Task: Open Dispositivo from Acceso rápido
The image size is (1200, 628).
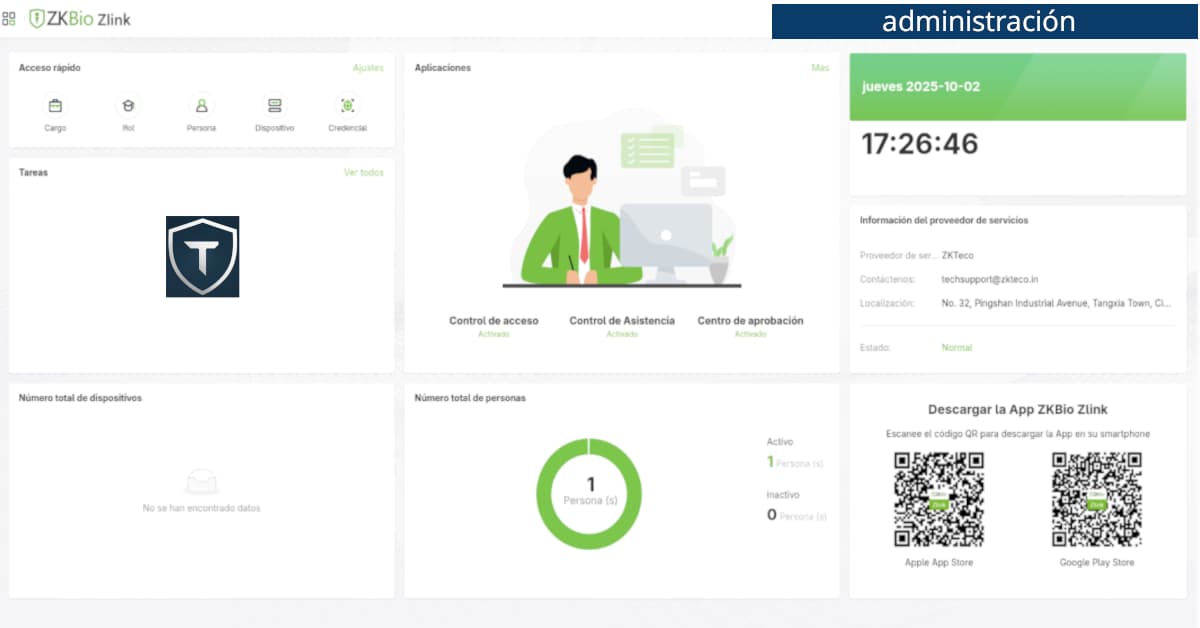Action: pos(274,105)
